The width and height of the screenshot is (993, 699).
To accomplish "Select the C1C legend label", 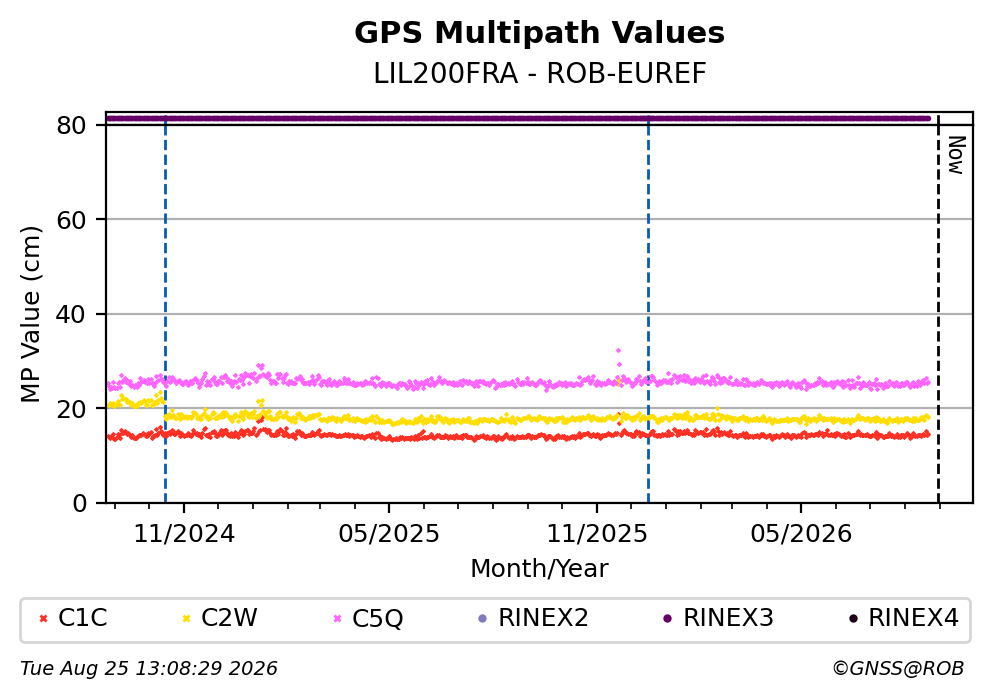I will coord(82,618).
